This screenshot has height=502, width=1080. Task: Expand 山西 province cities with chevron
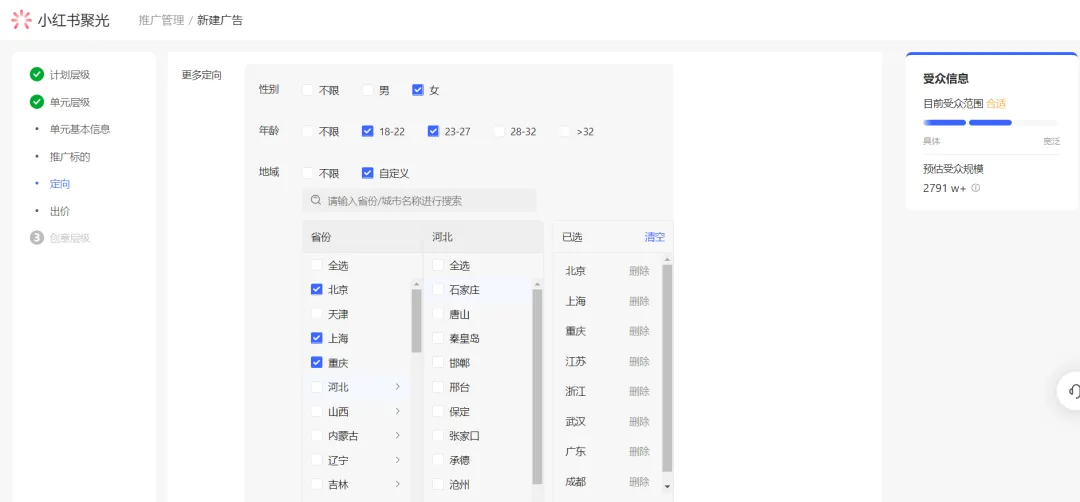pyautogui.click(x=397, y=412)
